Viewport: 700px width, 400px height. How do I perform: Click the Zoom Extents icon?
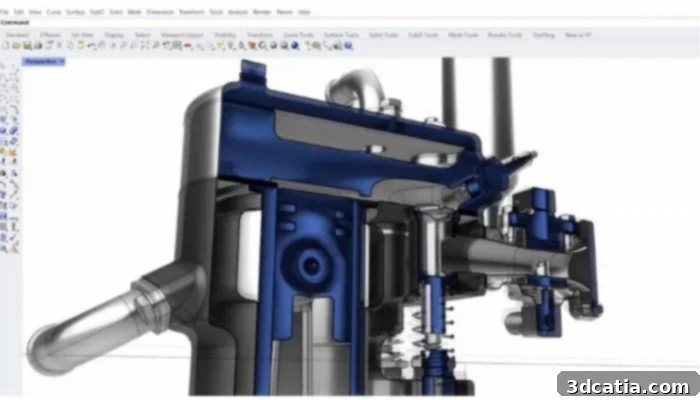tap(145, 46)
